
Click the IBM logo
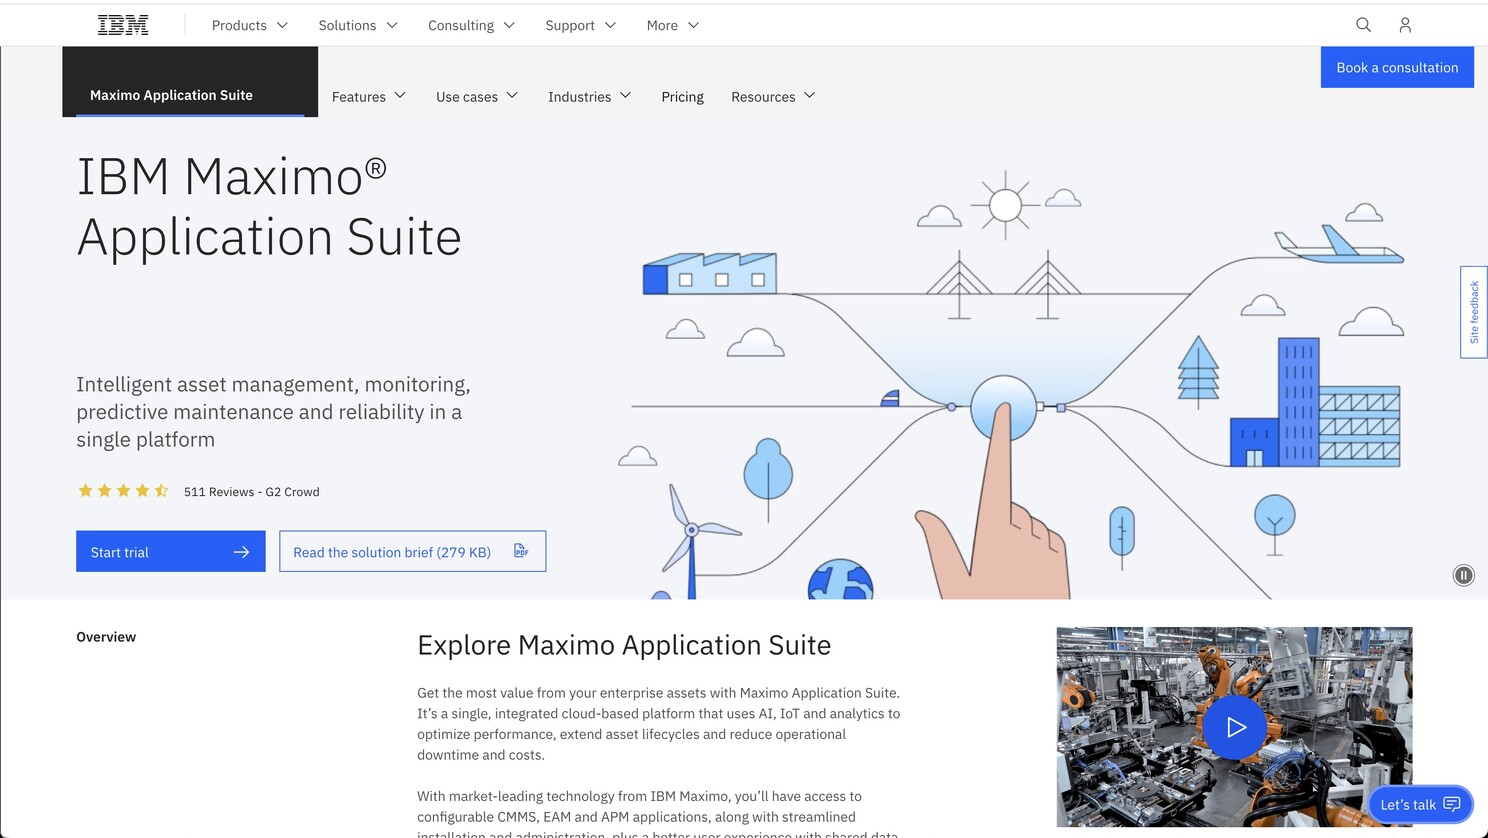point(123,25)
